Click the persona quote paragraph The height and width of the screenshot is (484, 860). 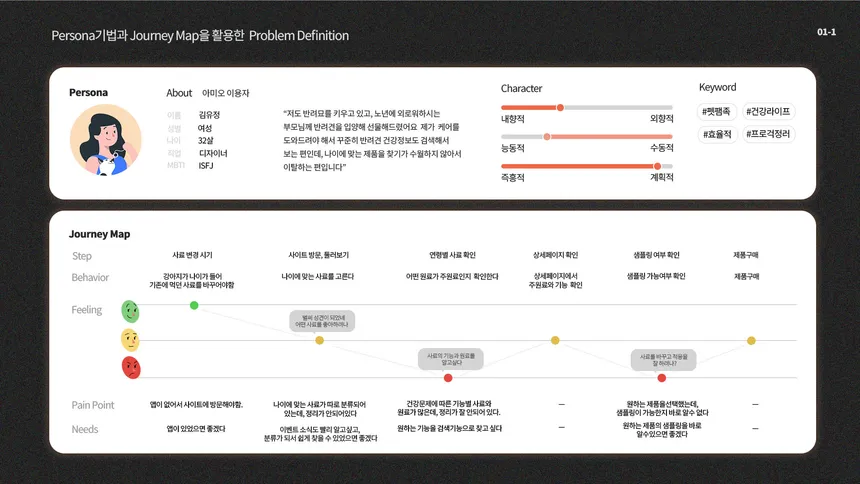click(372, 140)
